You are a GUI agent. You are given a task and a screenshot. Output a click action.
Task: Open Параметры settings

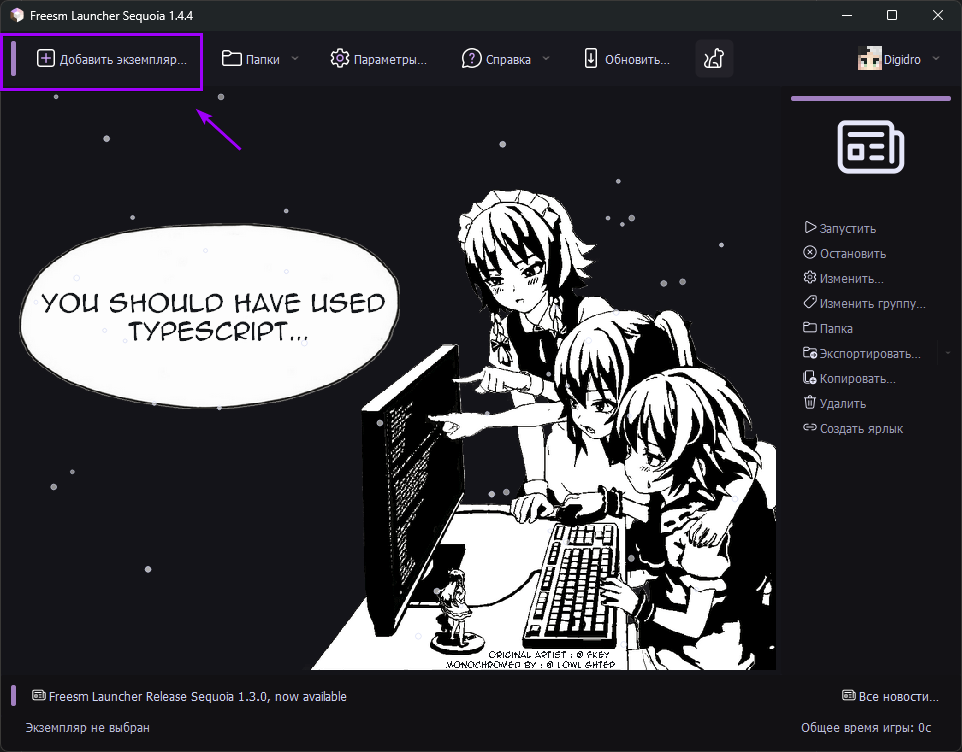(x=378, y=59)
